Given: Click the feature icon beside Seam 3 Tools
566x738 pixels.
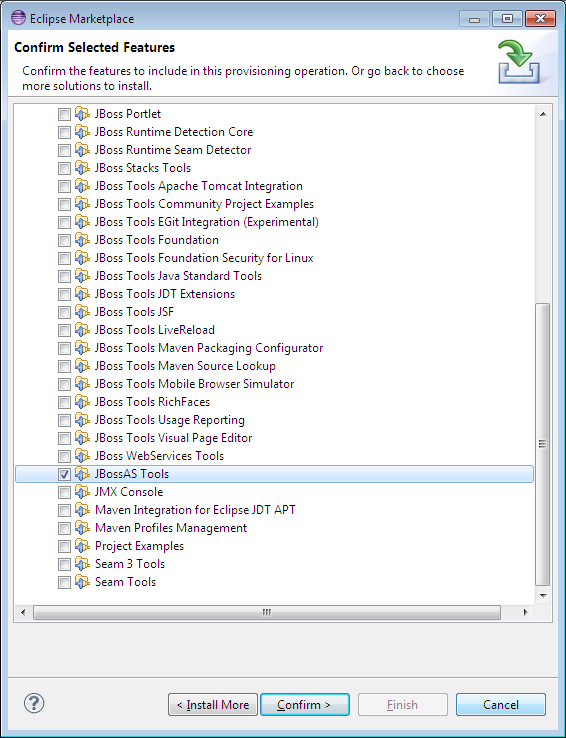Looking at the screenshot, I should (x=82, y=564).
